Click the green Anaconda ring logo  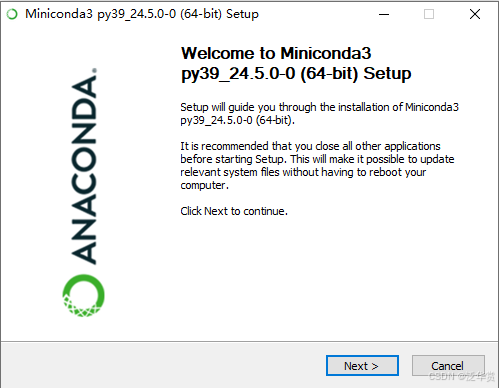click(84, 295)
